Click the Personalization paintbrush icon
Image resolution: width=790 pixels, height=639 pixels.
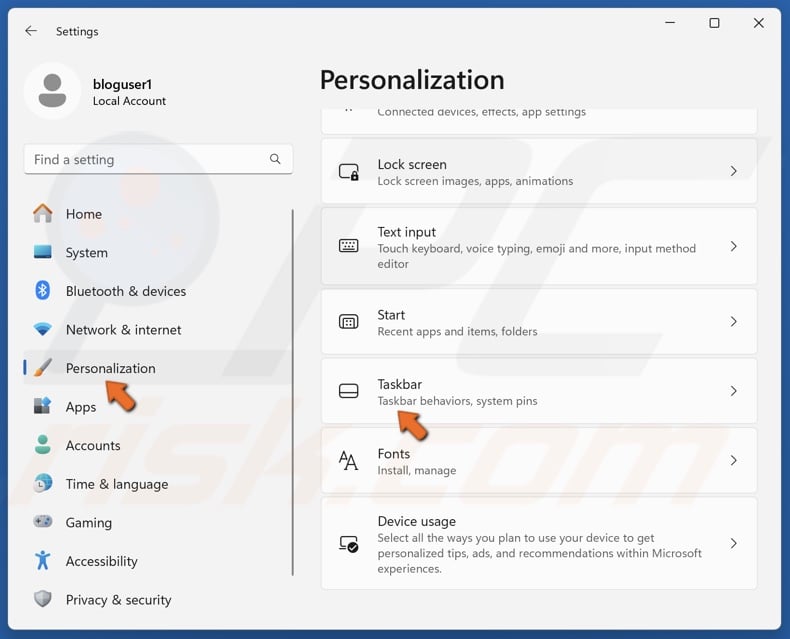tap(43, 368)
